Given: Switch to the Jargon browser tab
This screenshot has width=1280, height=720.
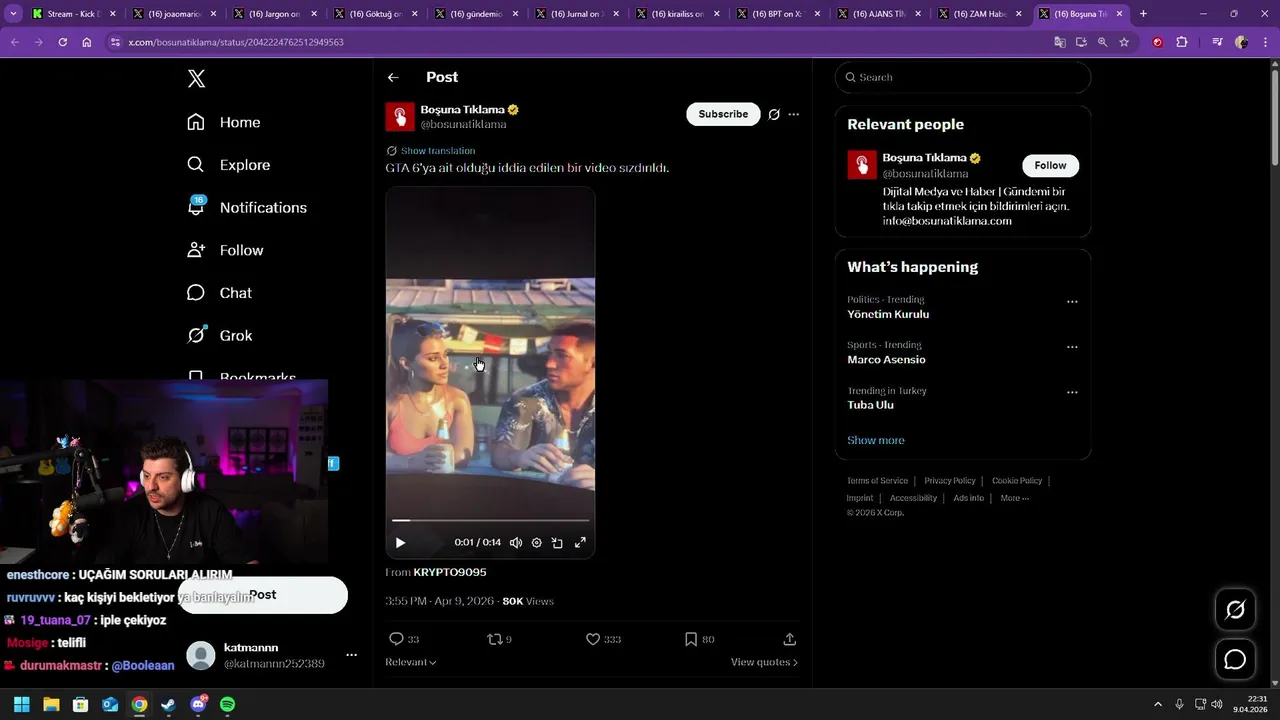Looking at the screenshot, I should tap(275, 14).
